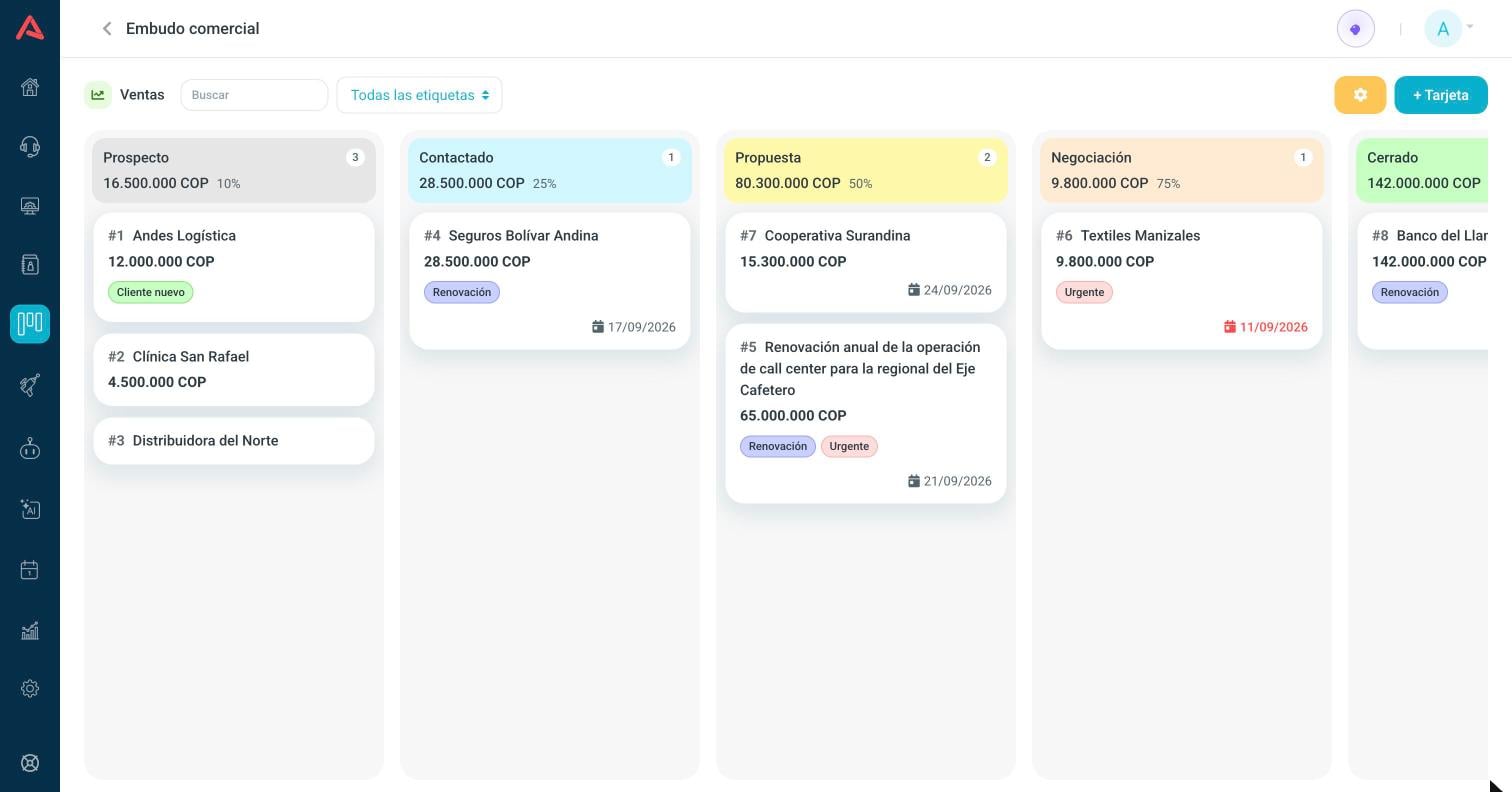Click the green Ventas chart icon
Screen dimensions: 1512x792
click(x=98, y=95)
